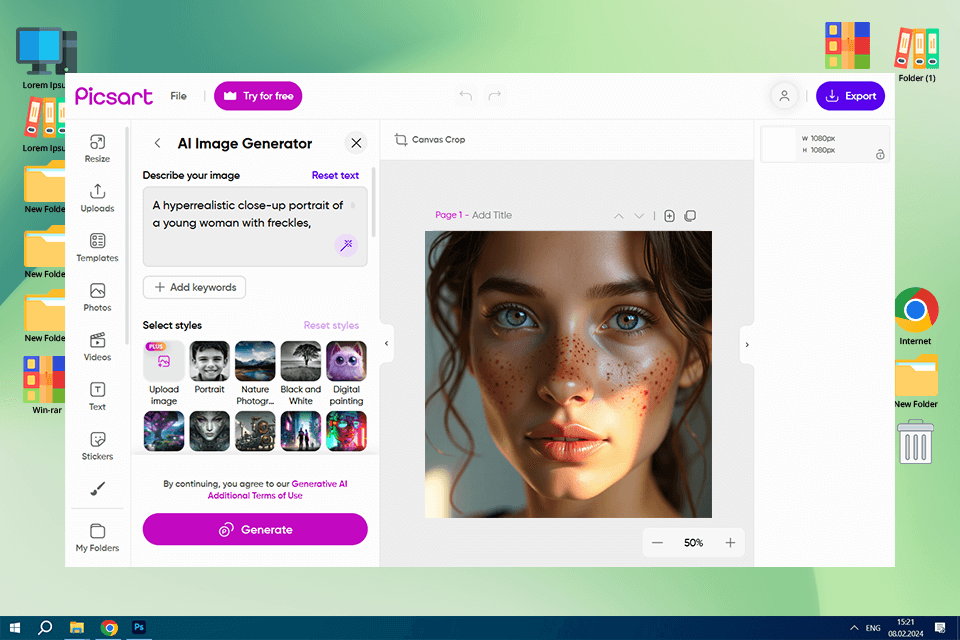
Task: Open the Videos panel
Action: click(x=97, y=347)
